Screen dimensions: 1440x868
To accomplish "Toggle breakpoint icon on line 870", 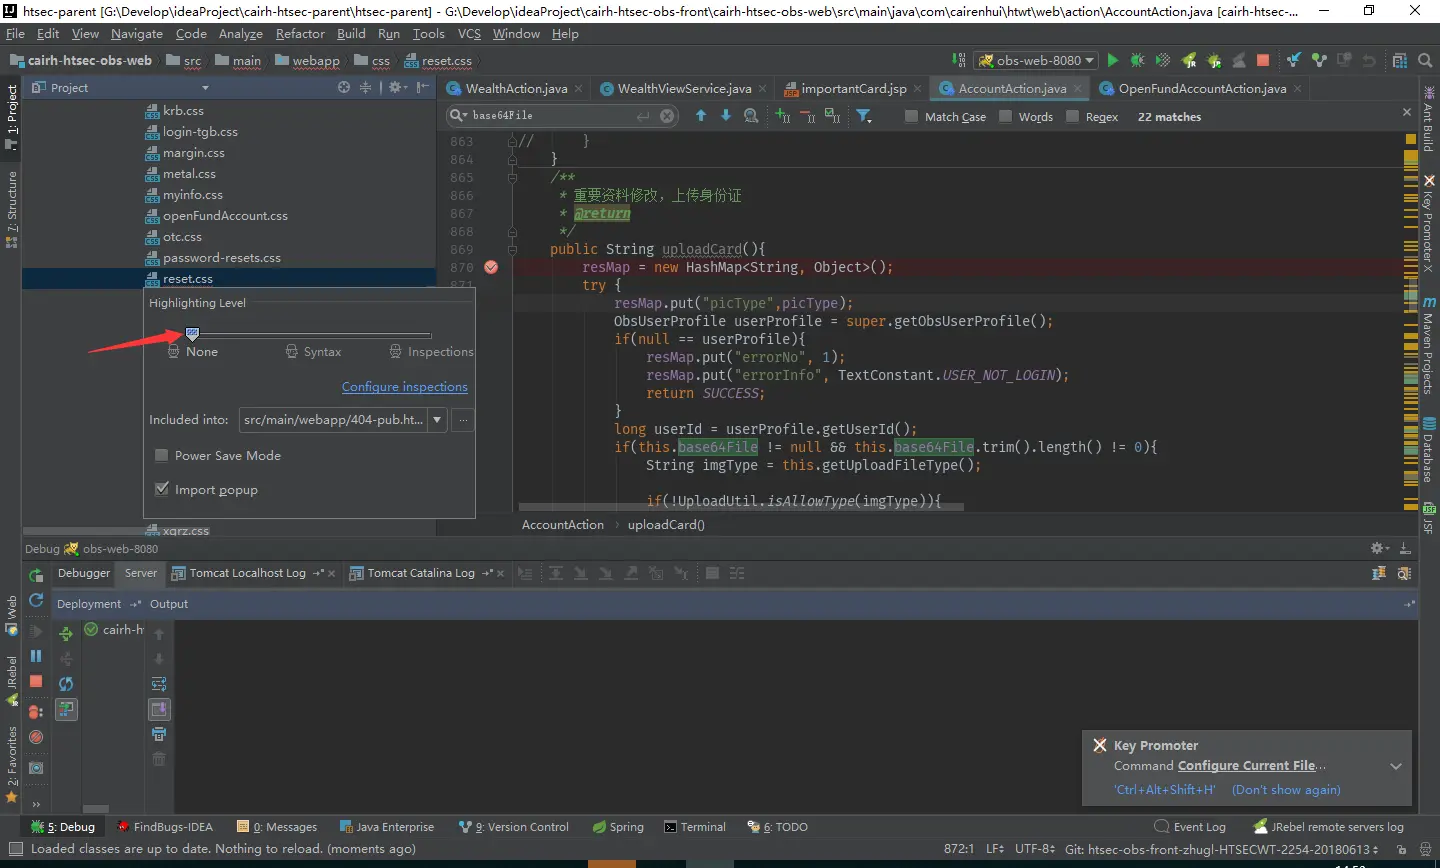I will [491, 267].
